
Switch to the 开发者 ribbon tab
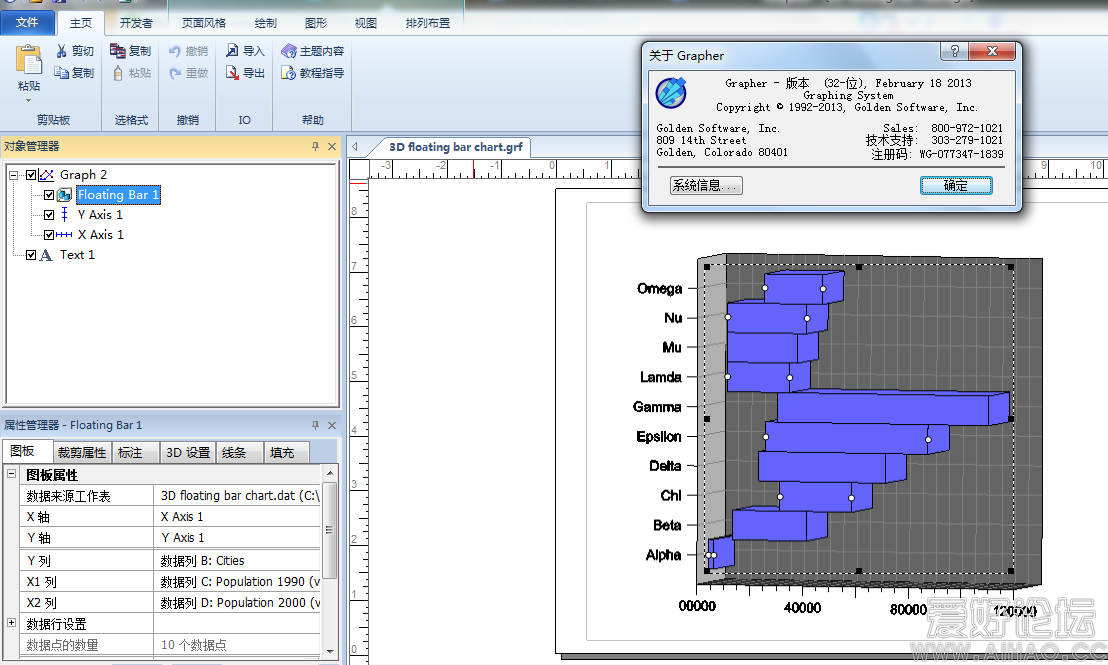coord(136,23)
